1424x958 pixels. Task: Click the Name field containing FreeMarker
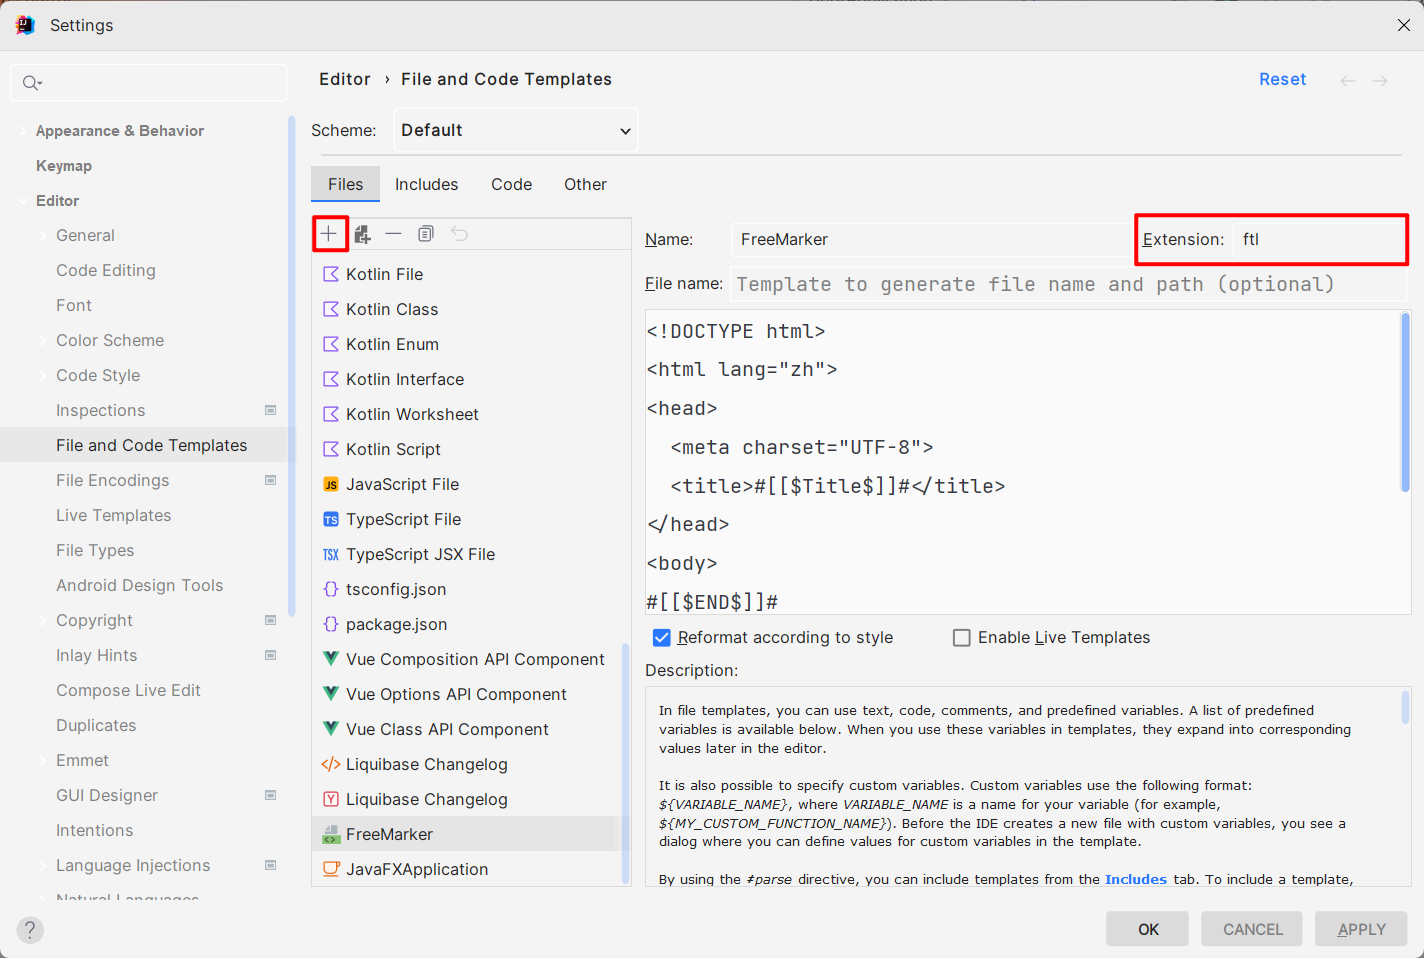point(930,239)
